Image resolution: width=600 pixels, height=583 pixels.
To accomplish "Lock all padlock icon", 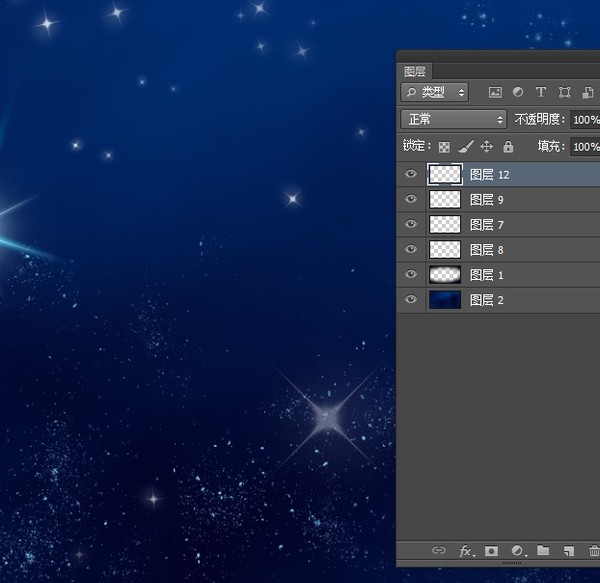I will [508, 146].
